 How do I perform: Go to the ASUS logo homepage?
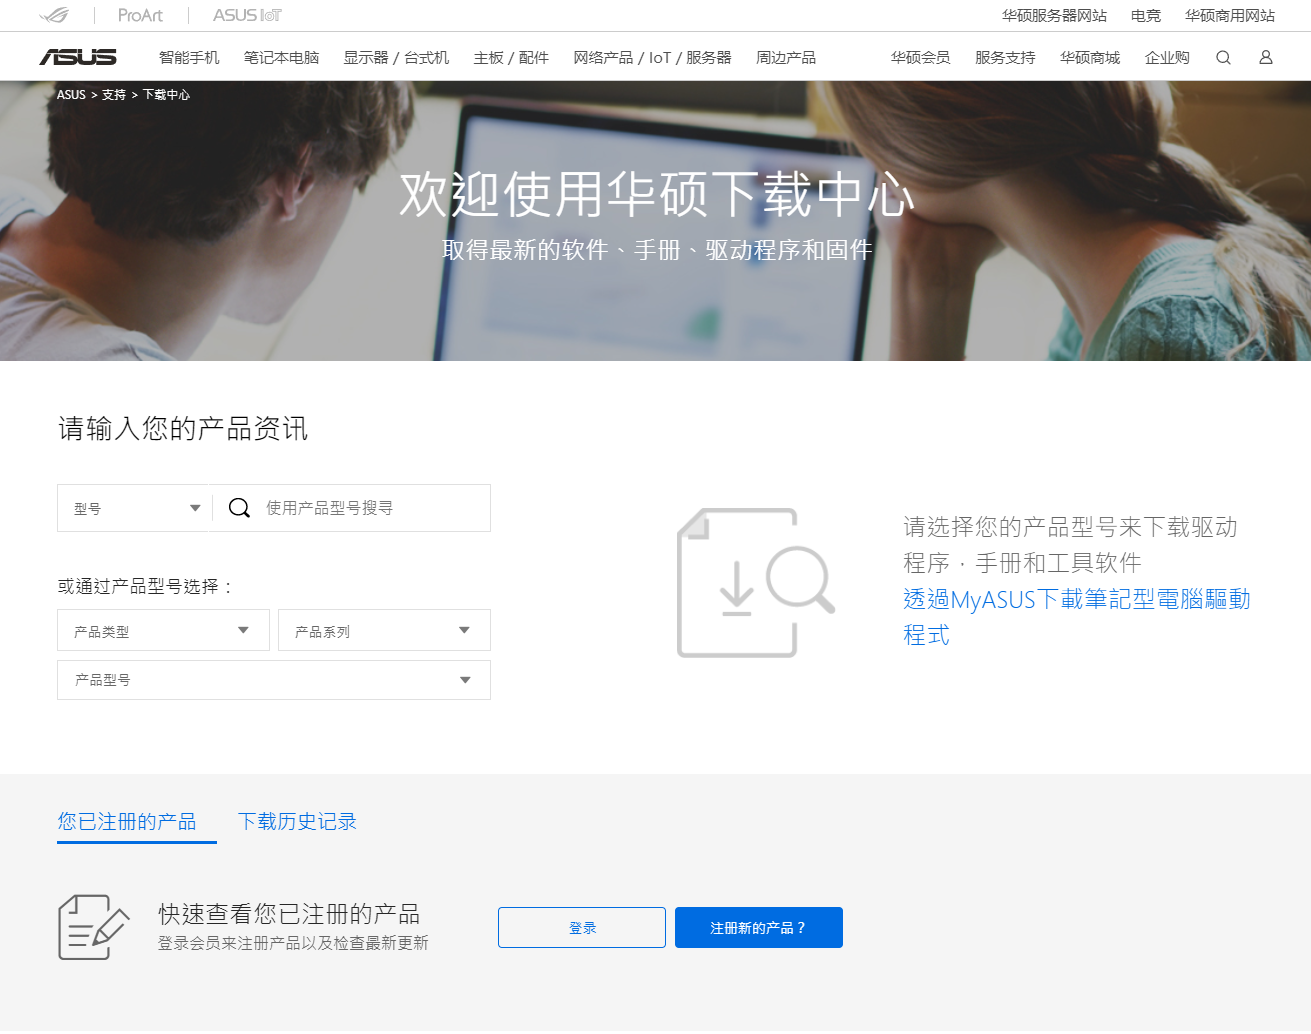click(x=78, y=57)
